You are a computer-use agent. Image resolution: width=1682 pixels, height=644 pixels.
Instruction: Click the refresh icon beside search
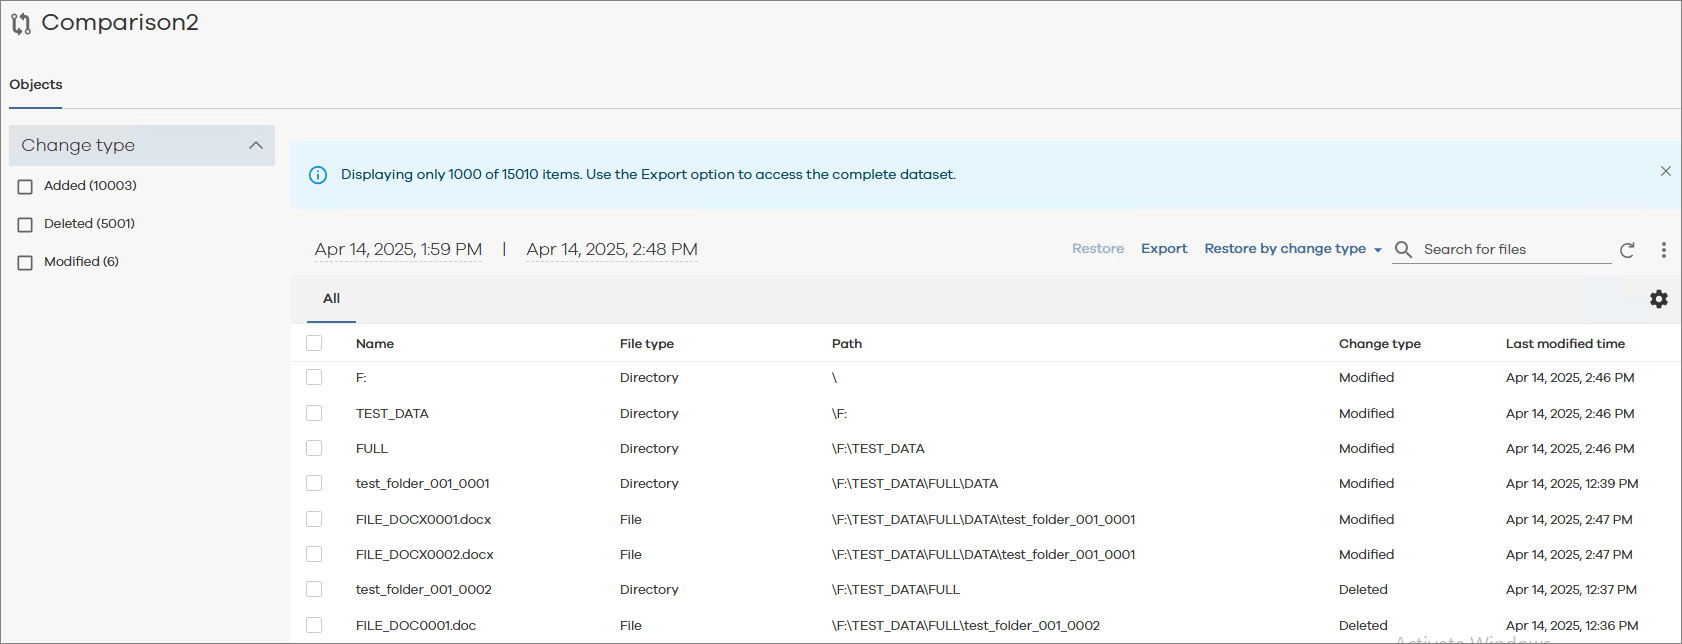point(1627,250)
